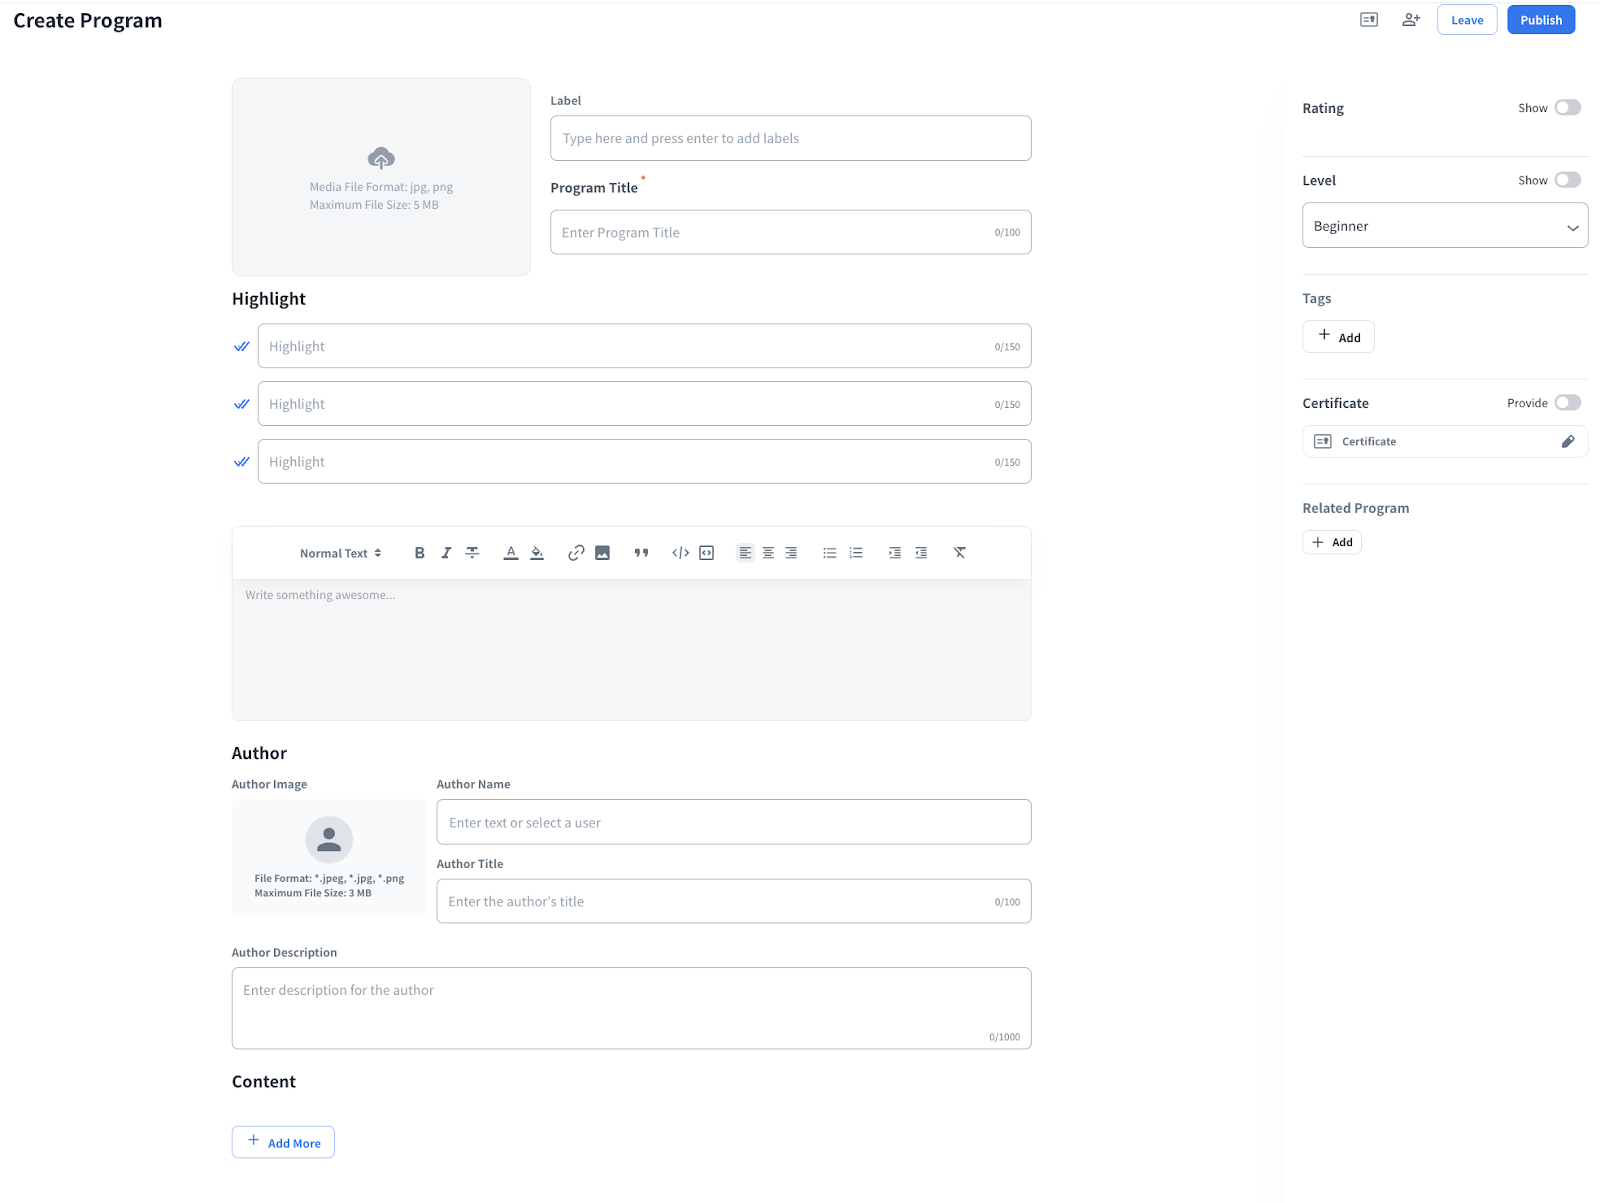Toggle bold formatting in the editor

(420, 553)
